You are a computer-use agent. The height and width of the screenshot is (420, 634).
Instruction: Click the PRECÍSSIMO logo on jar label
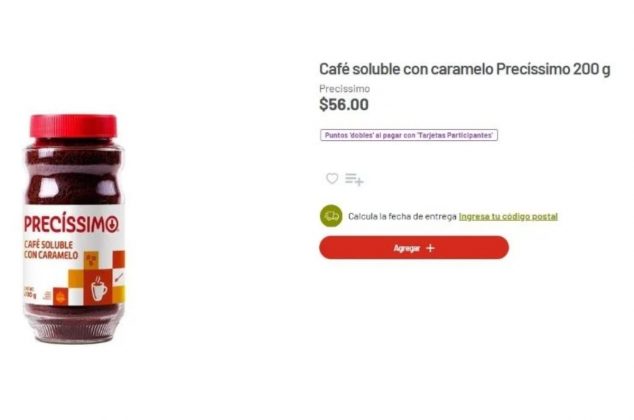(71, 224)
